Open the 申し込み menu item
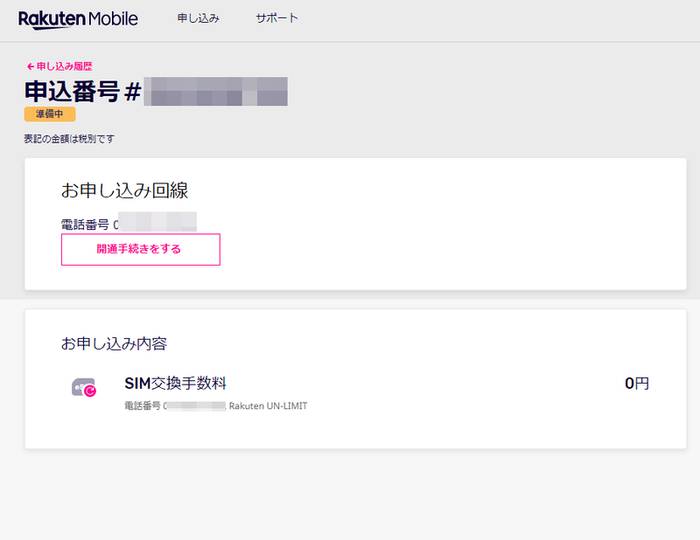Screen dimensions: 700x540 [x=198, y=18]
